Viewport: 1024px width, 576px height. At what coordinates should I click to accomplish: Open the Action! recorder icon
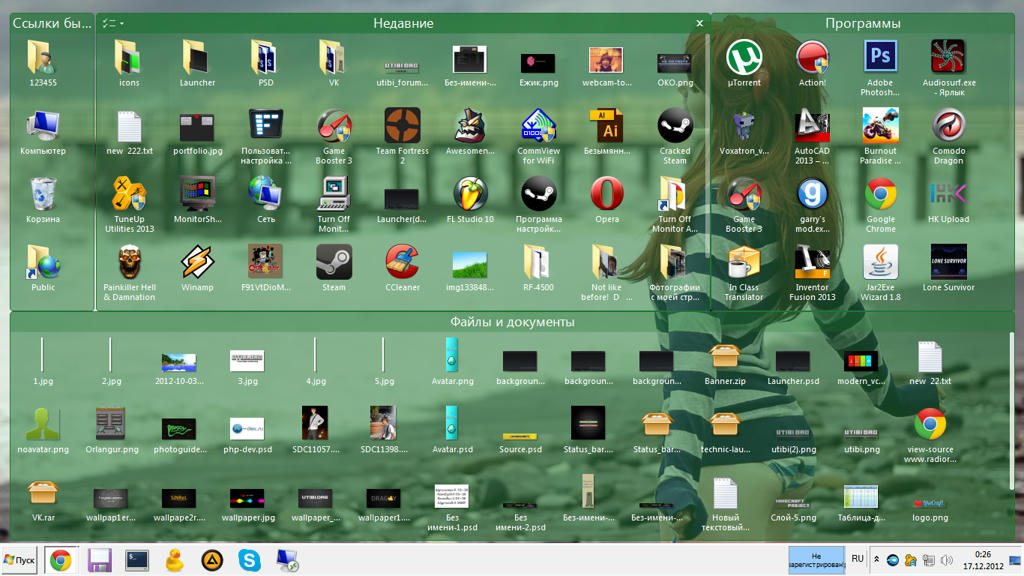tap(812, 63)
